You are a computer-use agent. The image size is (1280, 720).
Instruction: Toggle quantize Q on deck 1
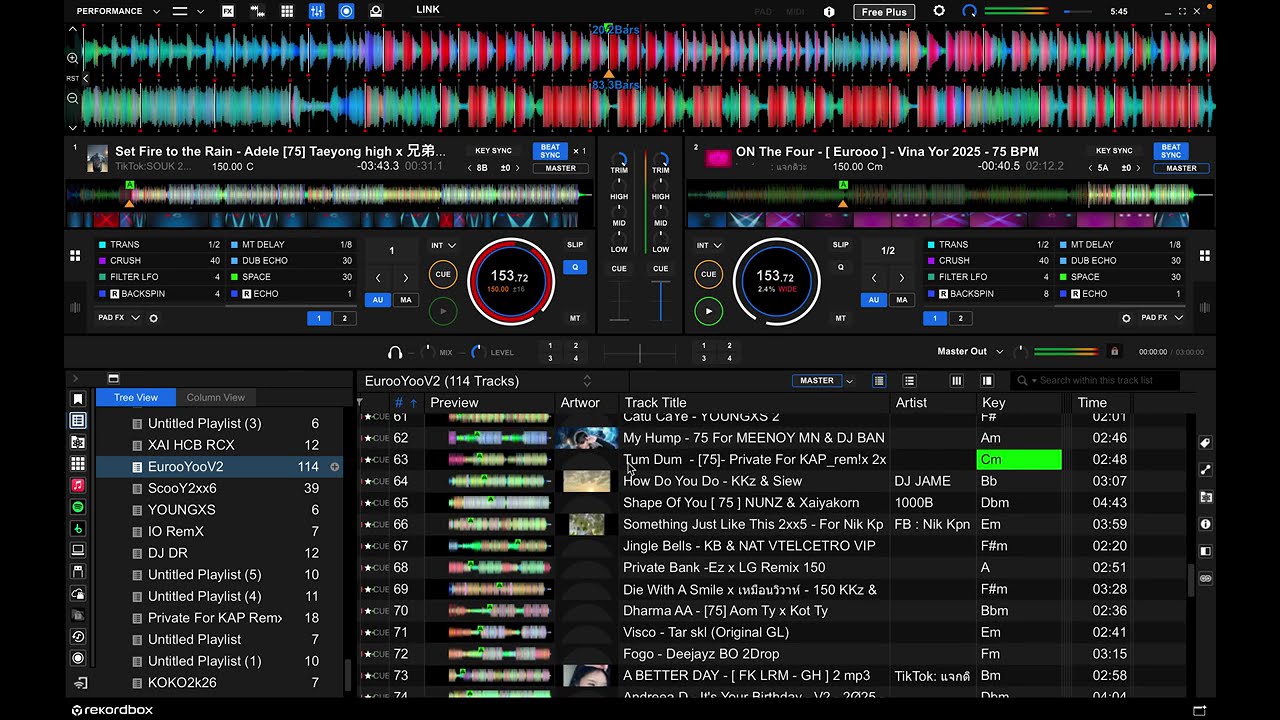click(575, 267)
